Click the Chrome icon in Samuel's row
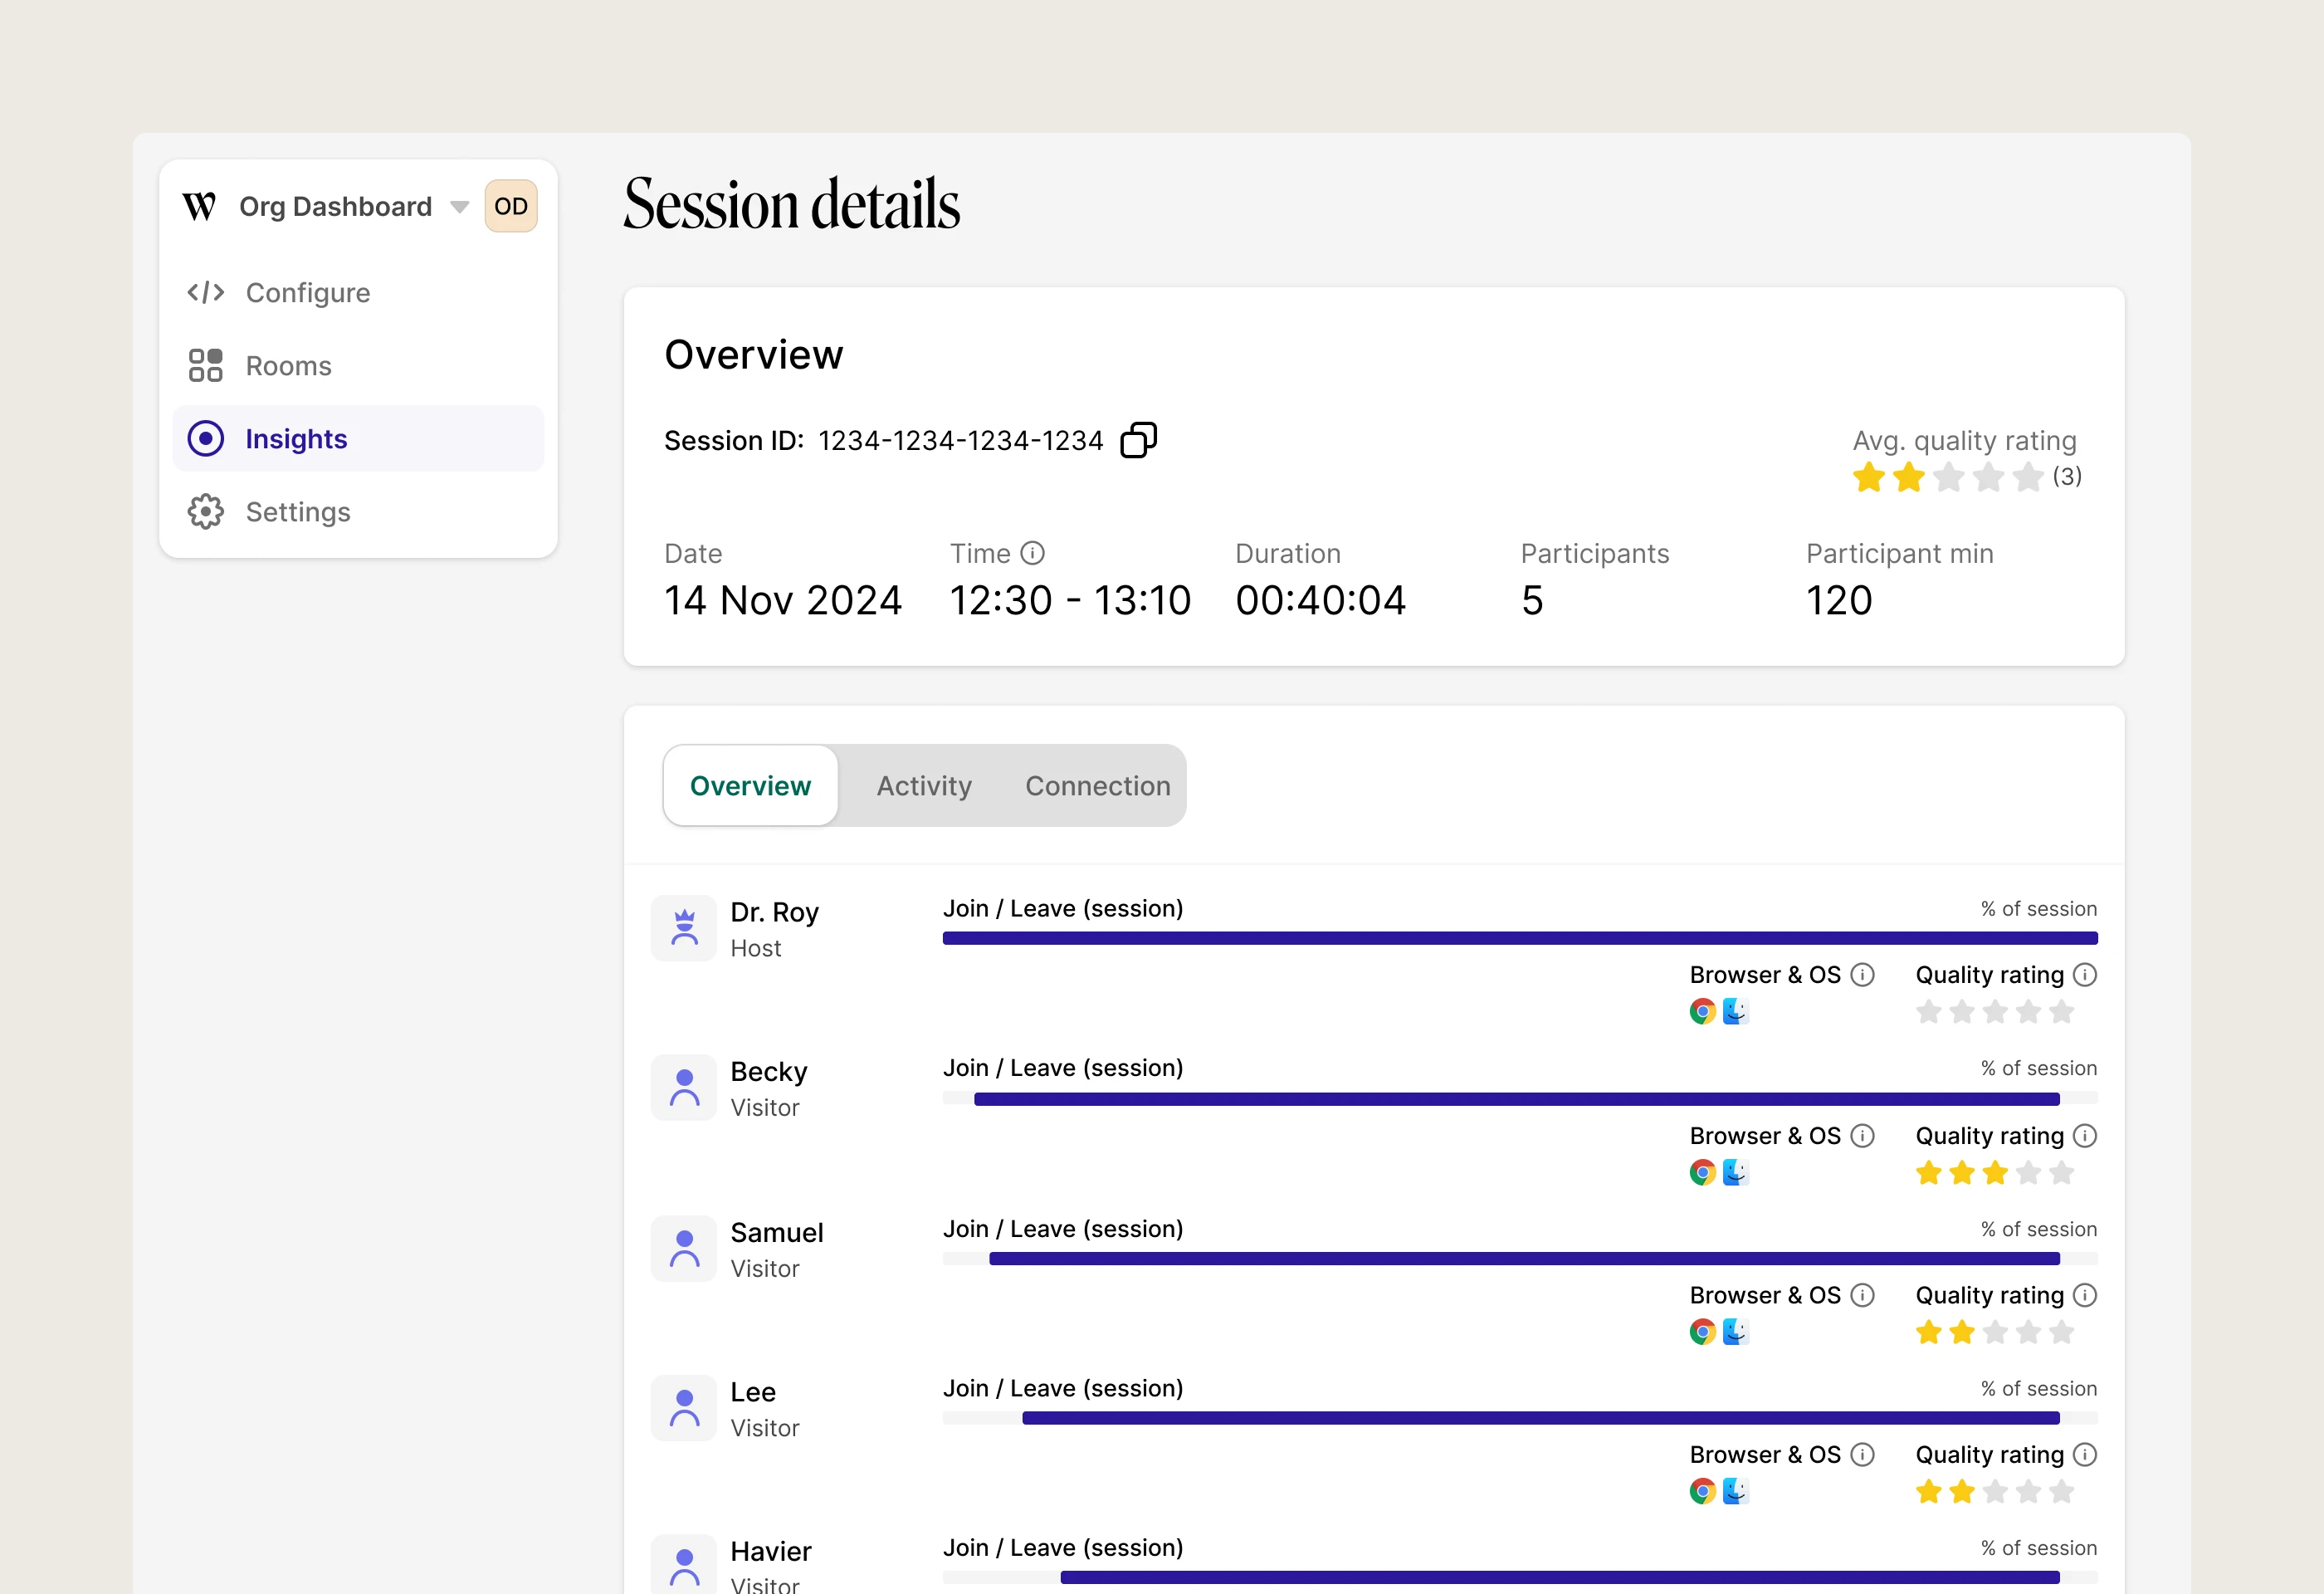 (1703, 1332)
